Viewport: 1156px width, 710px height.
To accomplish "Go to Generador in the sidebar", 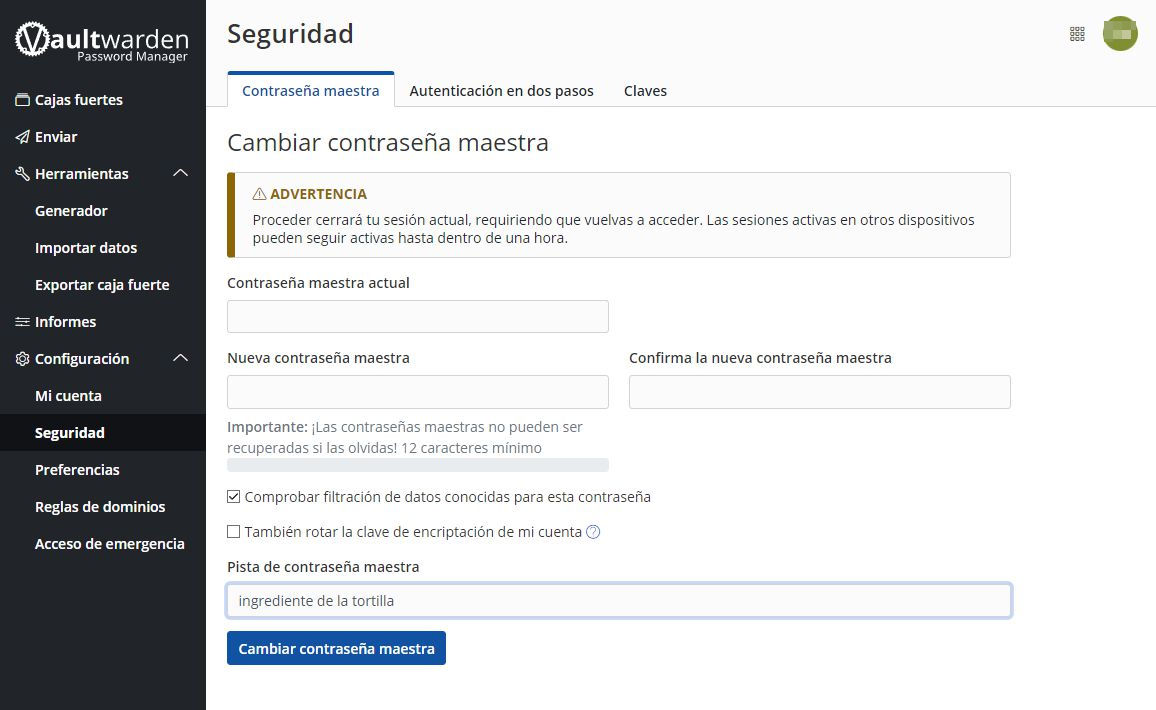I will 71,211.
